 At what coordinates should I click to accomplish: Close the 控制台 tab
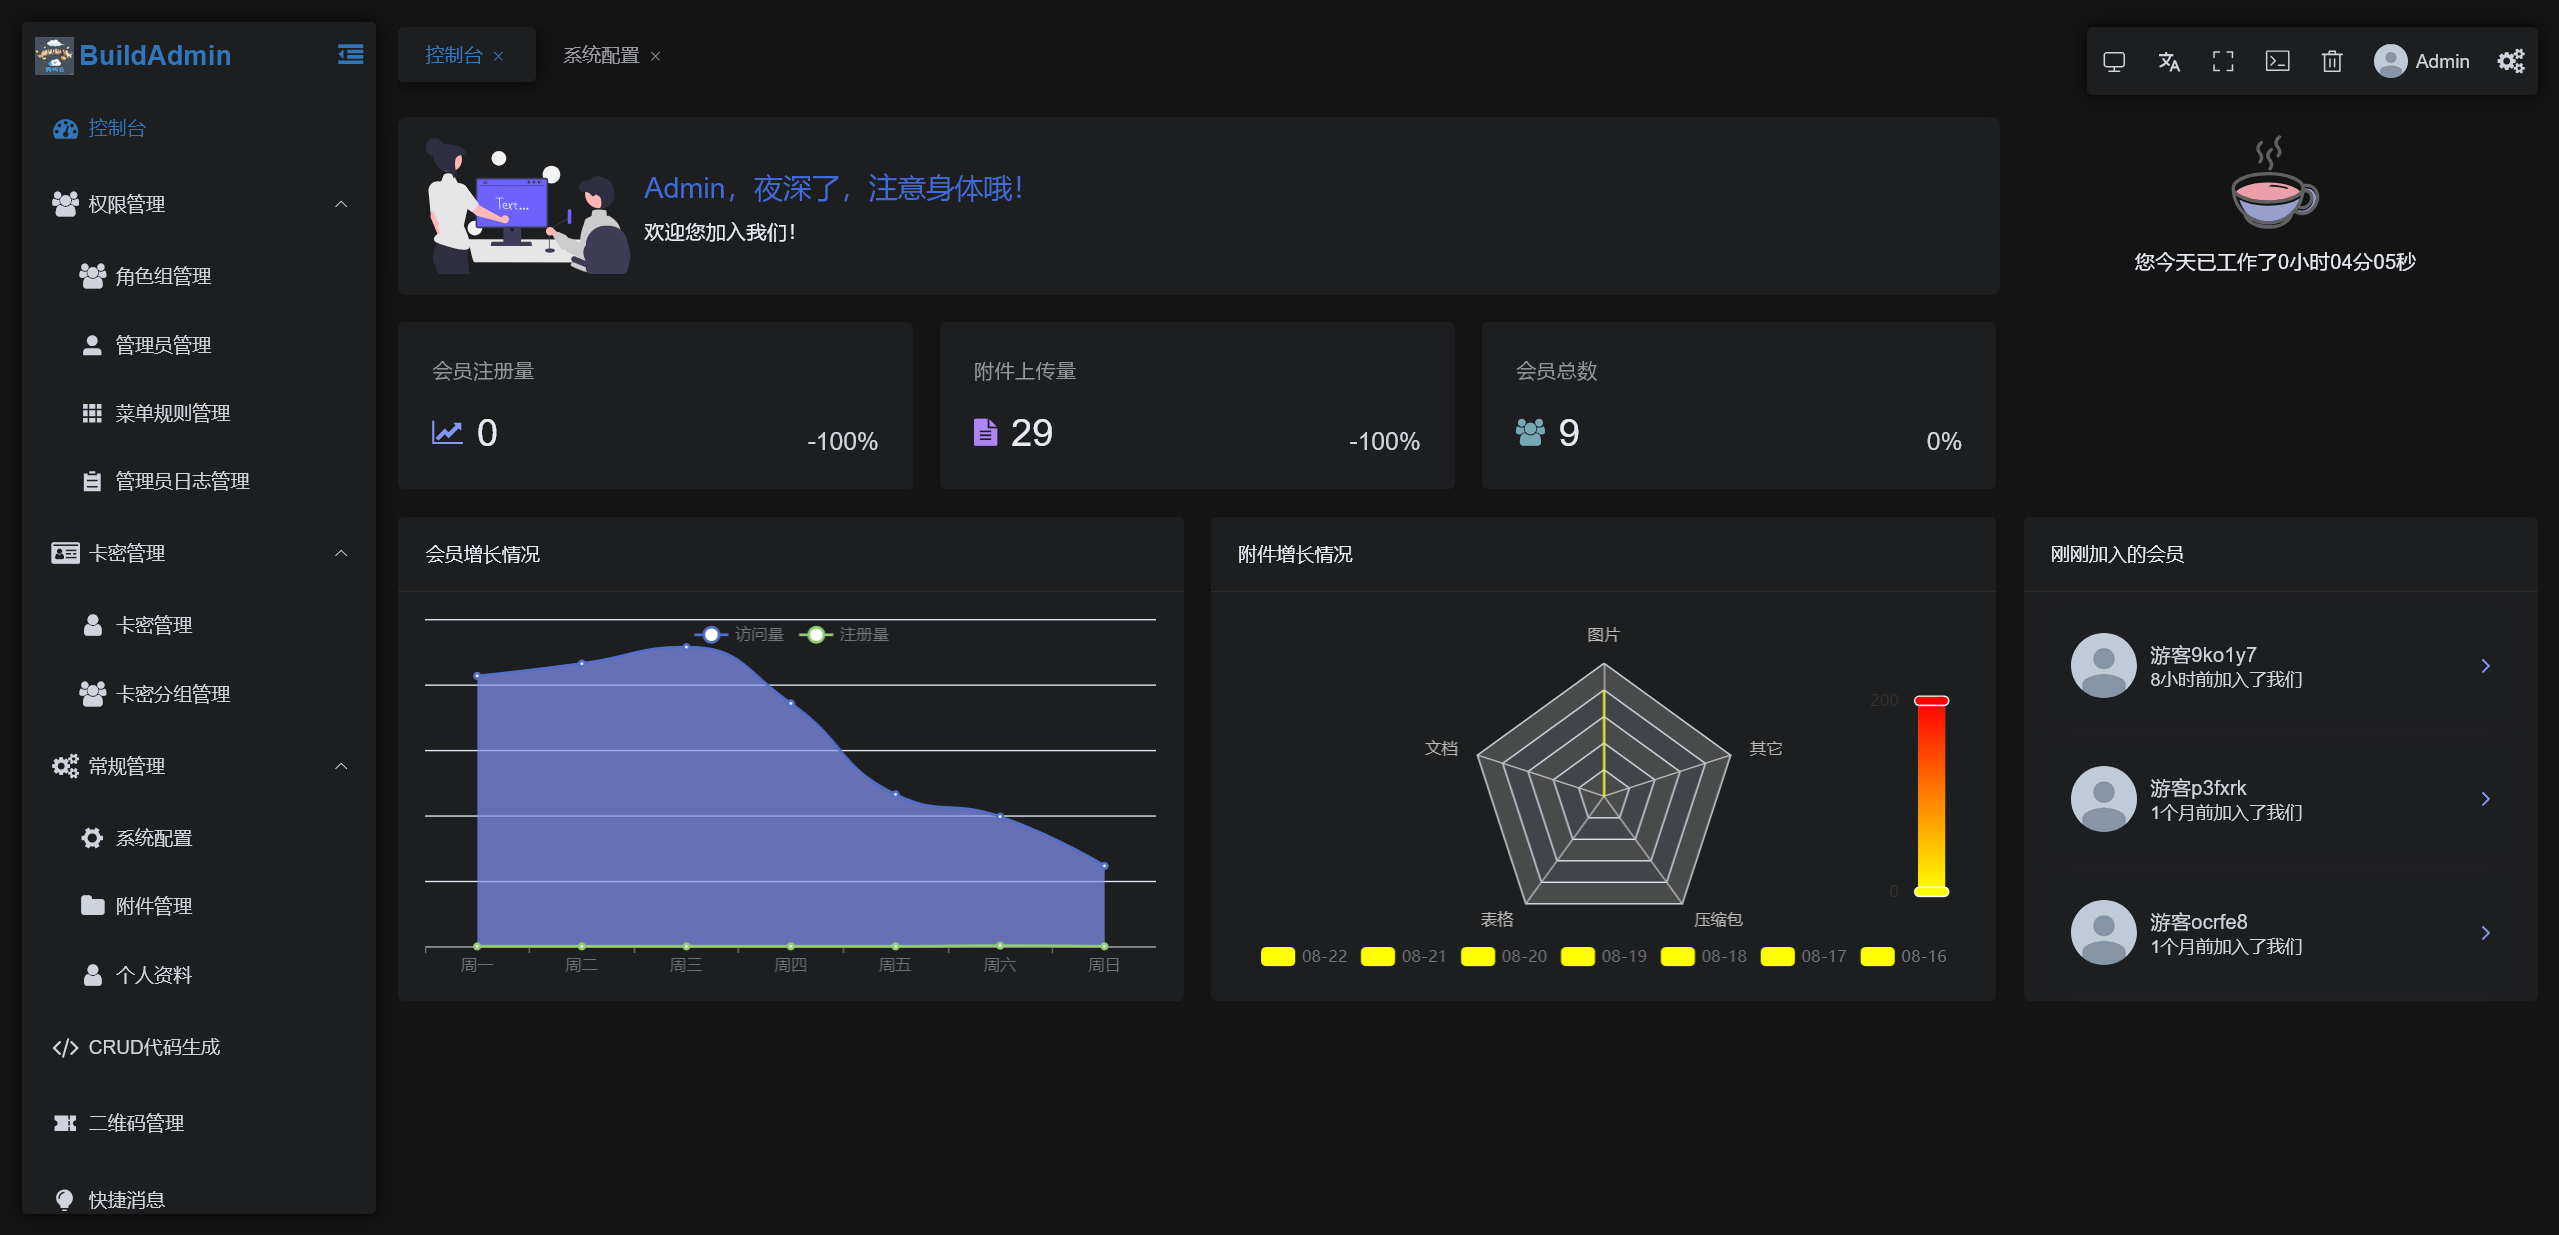click(498, 57)
